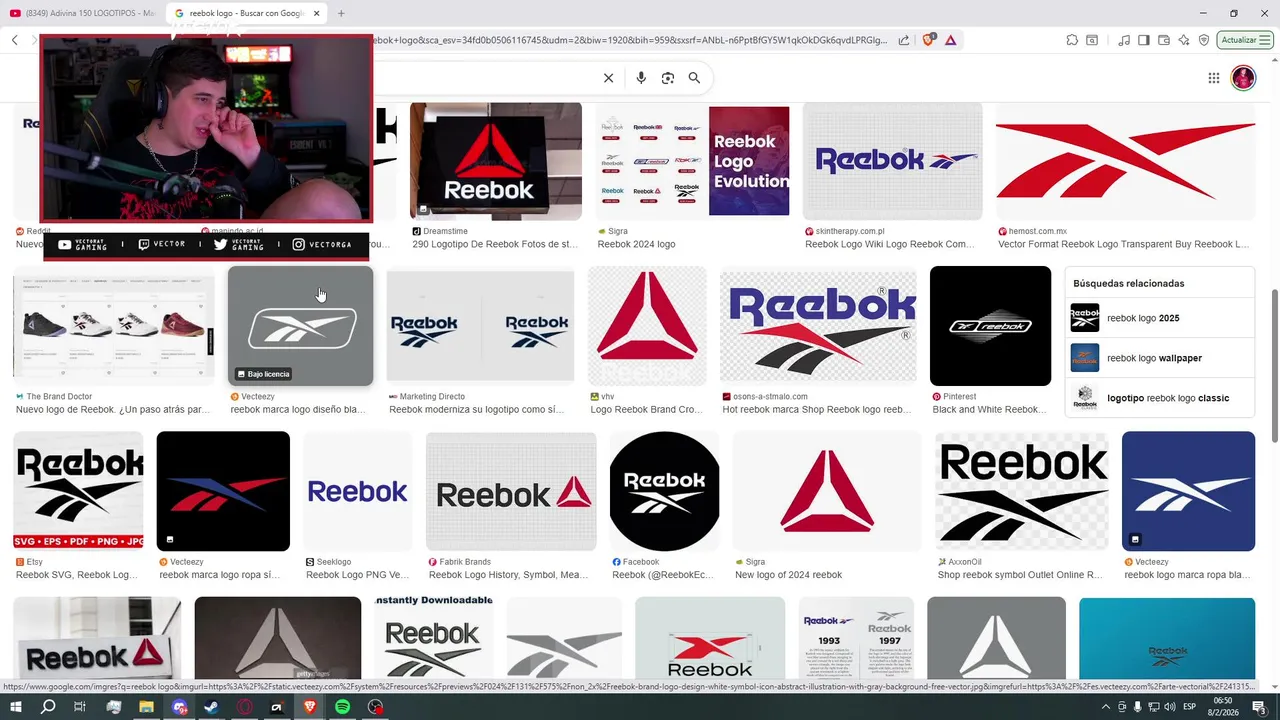The width and height of the screenshot is (1280, 720).
Task: Open the AxxonOil Reebok symbol image
Action: coord(1022,491)
